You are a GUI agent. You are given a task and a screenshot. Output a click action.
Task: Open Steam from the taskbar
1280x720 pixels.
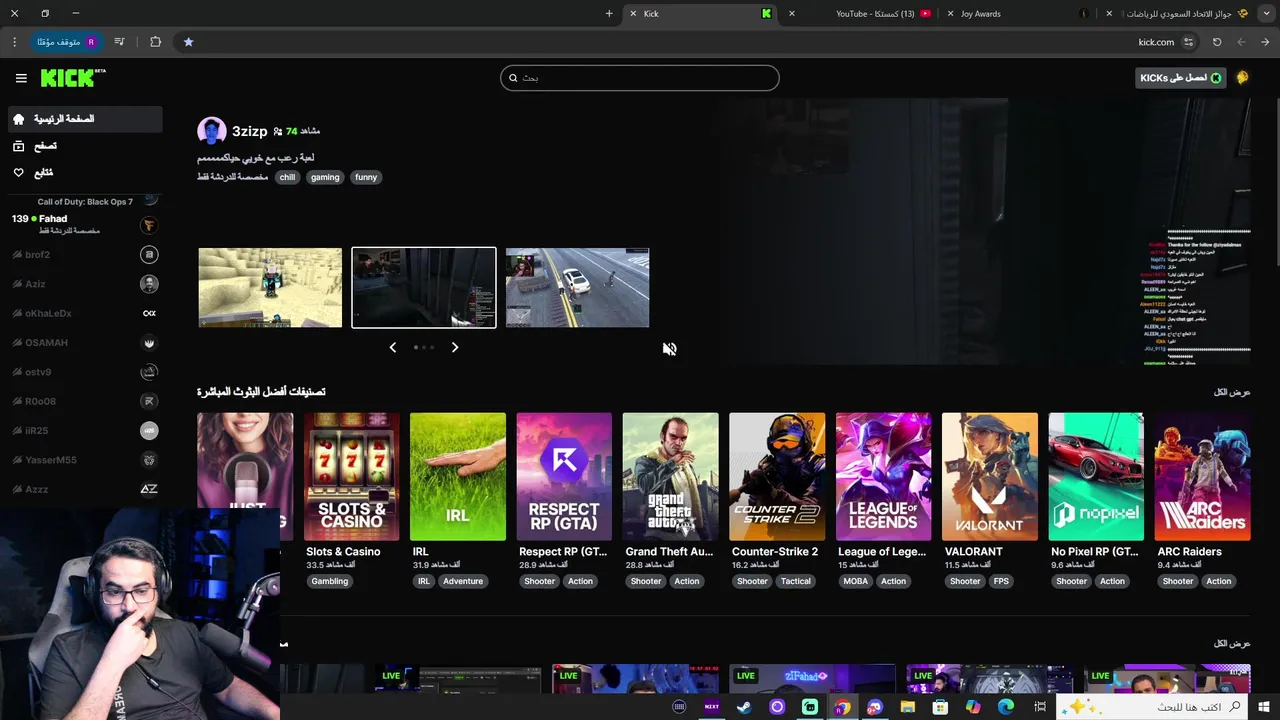[744, 707]
